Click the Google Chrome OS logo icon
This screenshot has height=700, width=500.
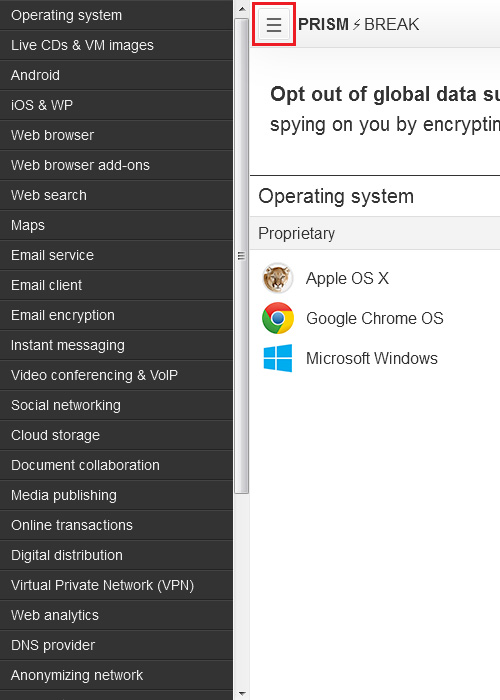point(278,318)
